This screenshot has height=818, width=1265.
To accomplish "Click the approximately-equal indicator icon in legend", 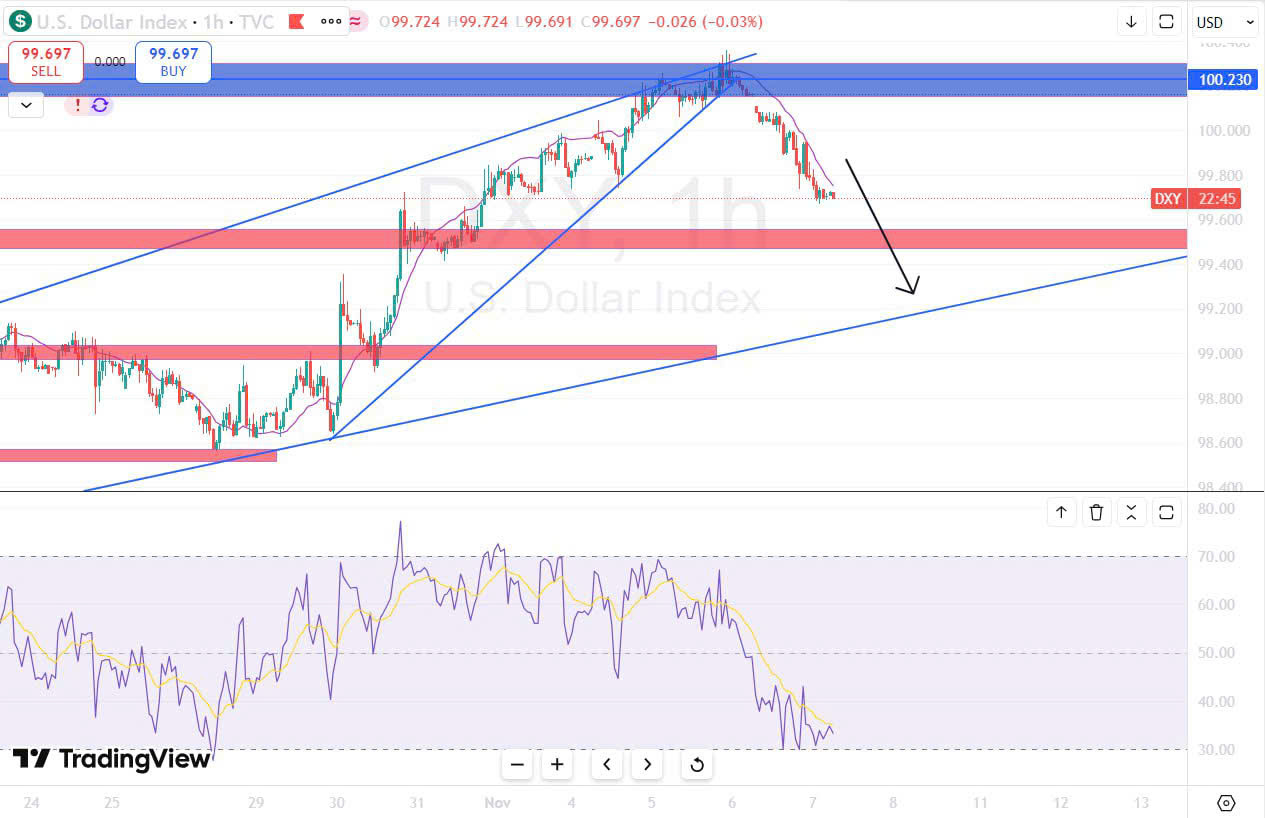I will click(357, 21).
